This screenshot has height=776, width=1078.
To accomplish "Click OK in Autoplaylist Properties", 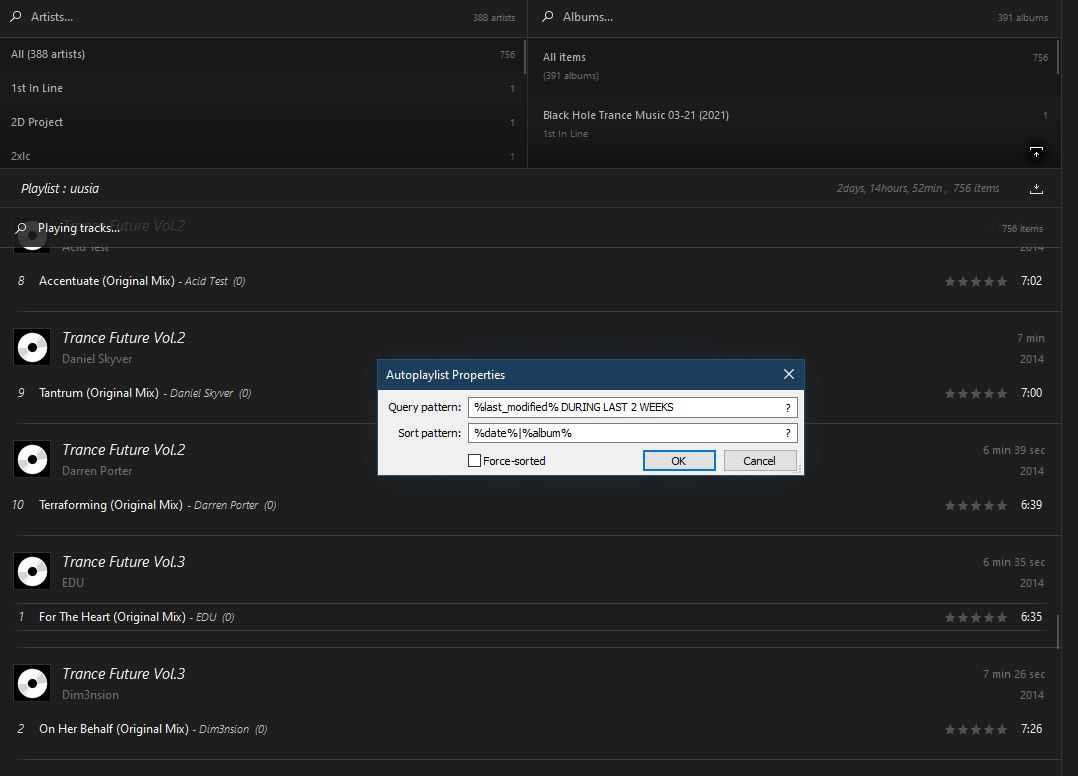I will click(x=679, y=461).
